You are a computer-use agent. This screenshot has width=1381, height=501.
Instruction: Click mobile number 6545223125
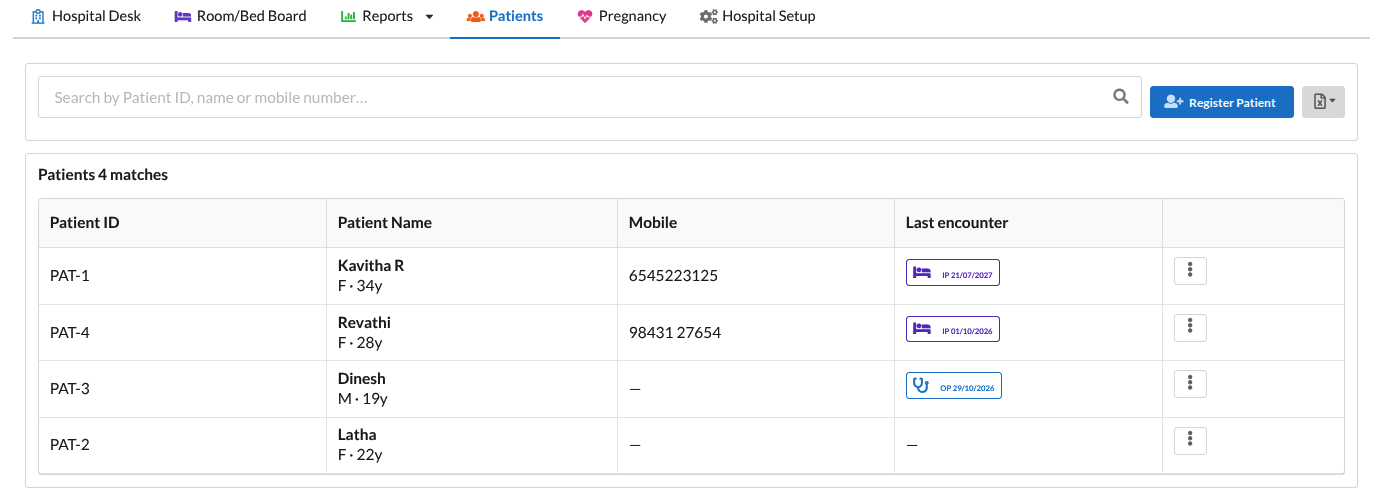673,276
